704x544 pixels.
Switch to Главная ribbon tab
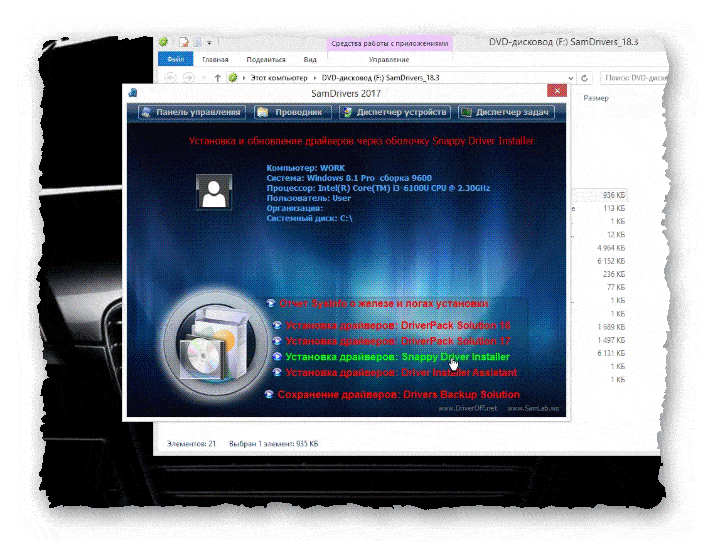(x=215, y=59)
